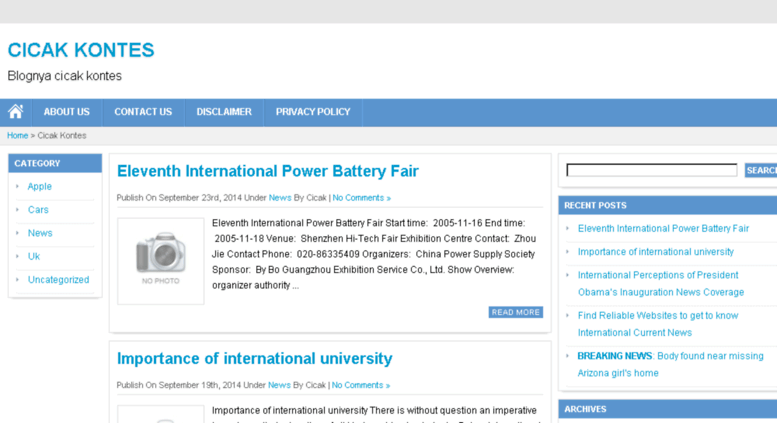The height and width of the screenshot is (423, 777).
Task: Click the Cicak Kontes site title
Action: click(81, 50)
